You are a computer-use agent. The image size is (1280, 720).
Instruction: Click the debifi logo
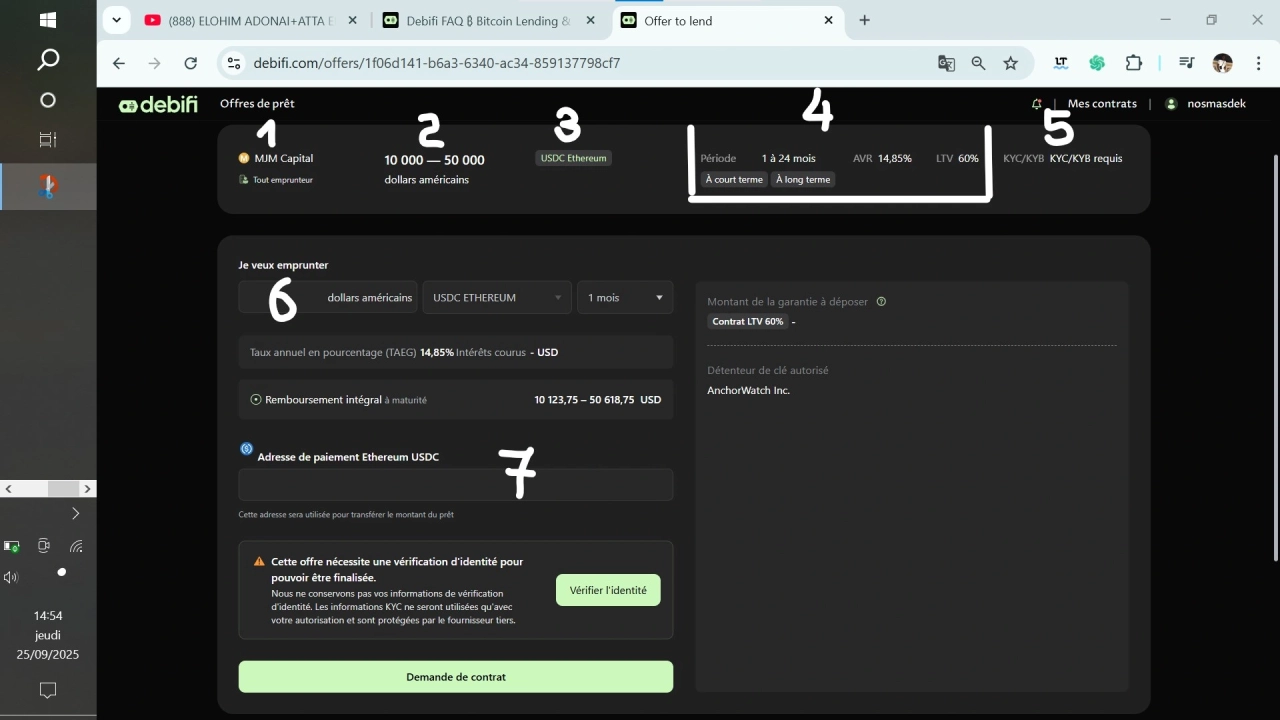coord(158,104)
